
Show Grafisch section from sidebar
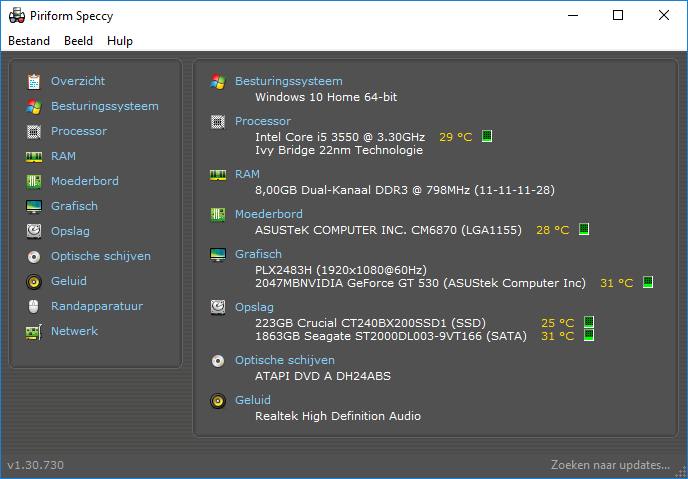tap(74, 206)
